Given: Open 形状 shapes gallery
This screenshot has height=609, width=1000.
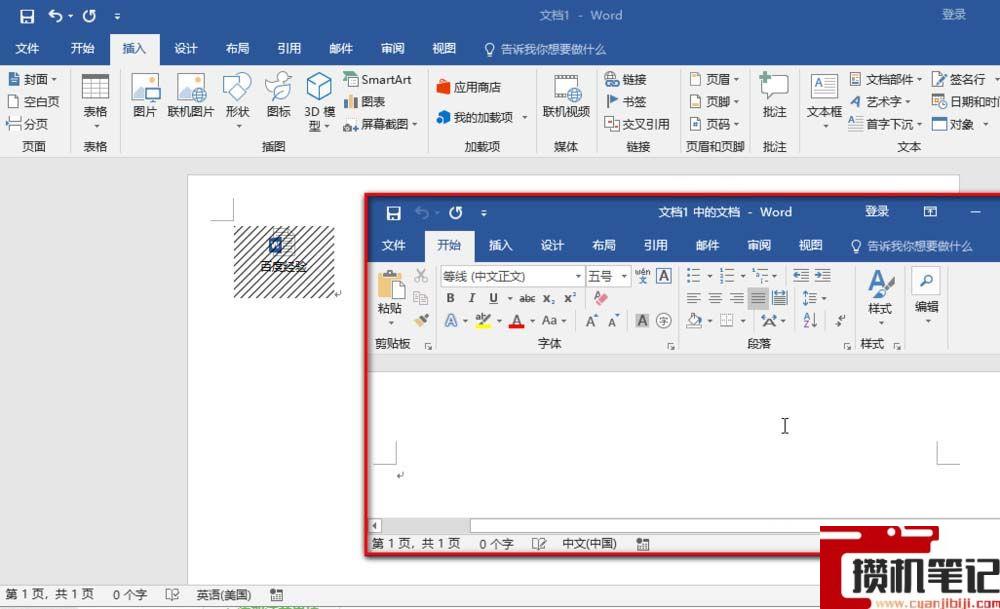Looking at the screenshot, I should click(237, 101).
